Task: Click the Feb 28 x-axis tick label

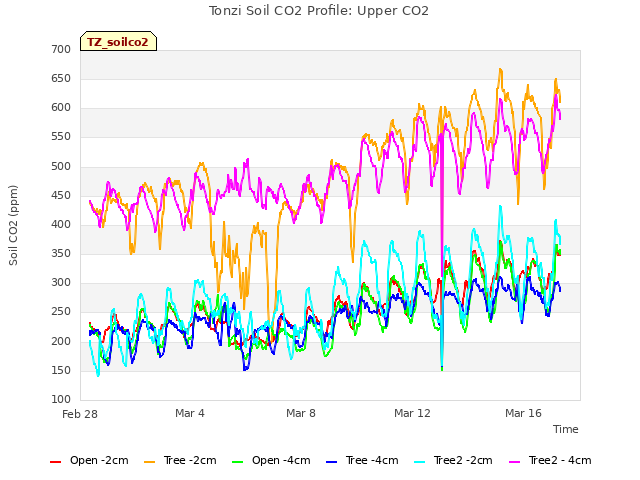Action: click(x=80, y=414)
